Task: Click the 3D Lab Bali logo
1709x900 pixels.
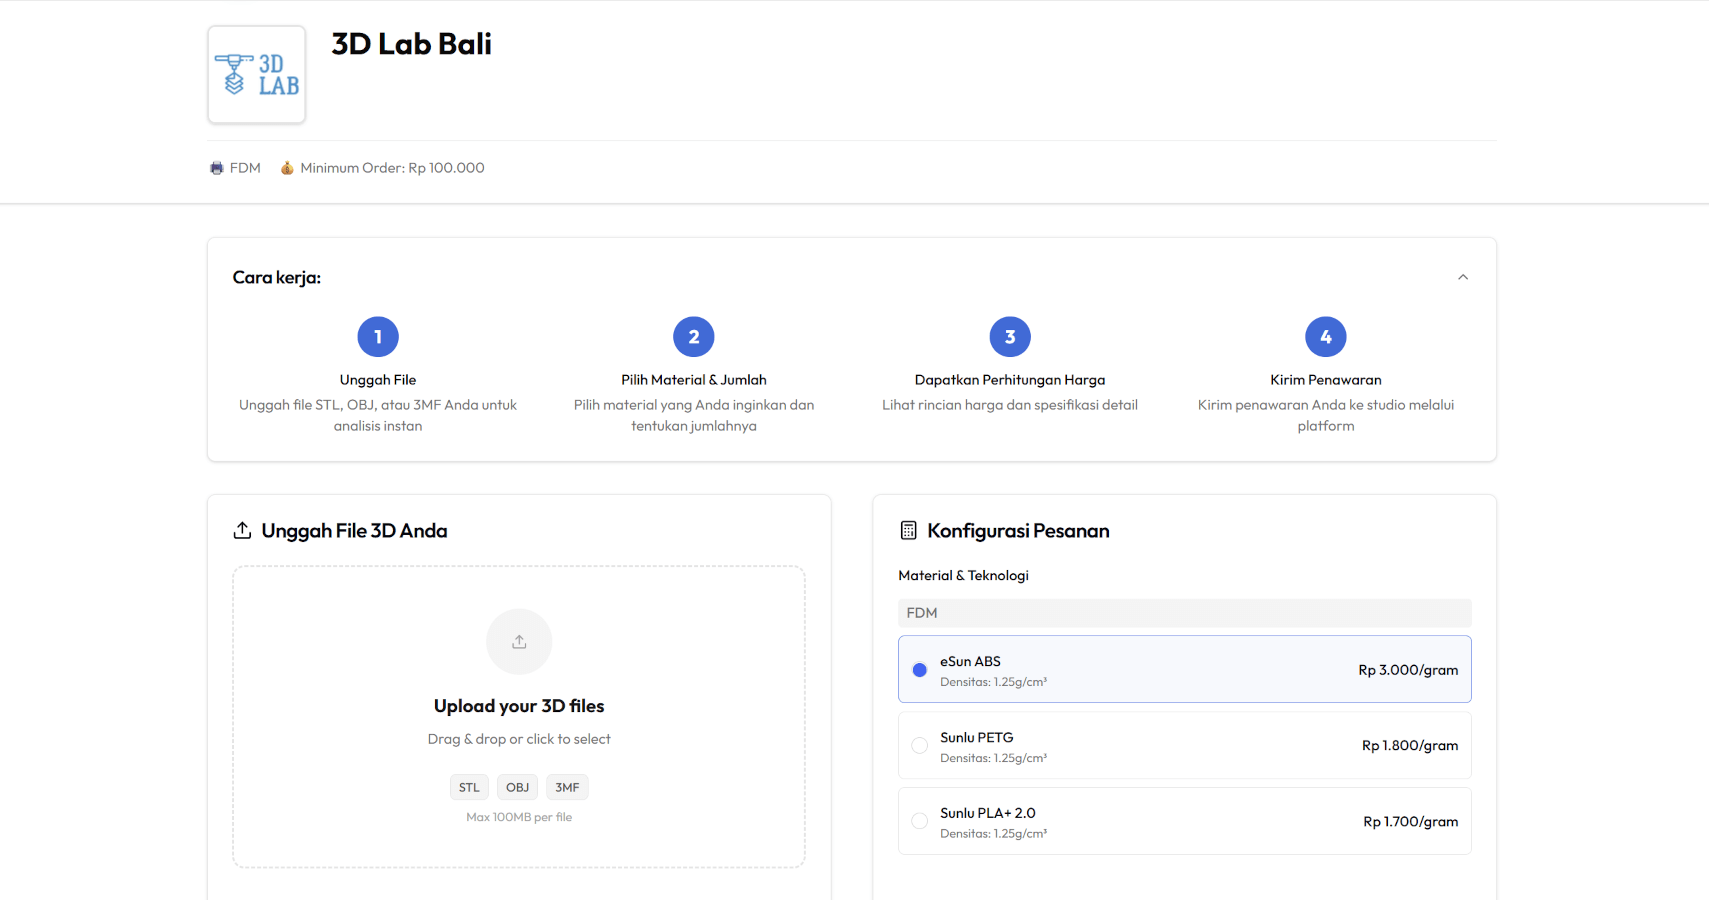Action: (256, 74)
